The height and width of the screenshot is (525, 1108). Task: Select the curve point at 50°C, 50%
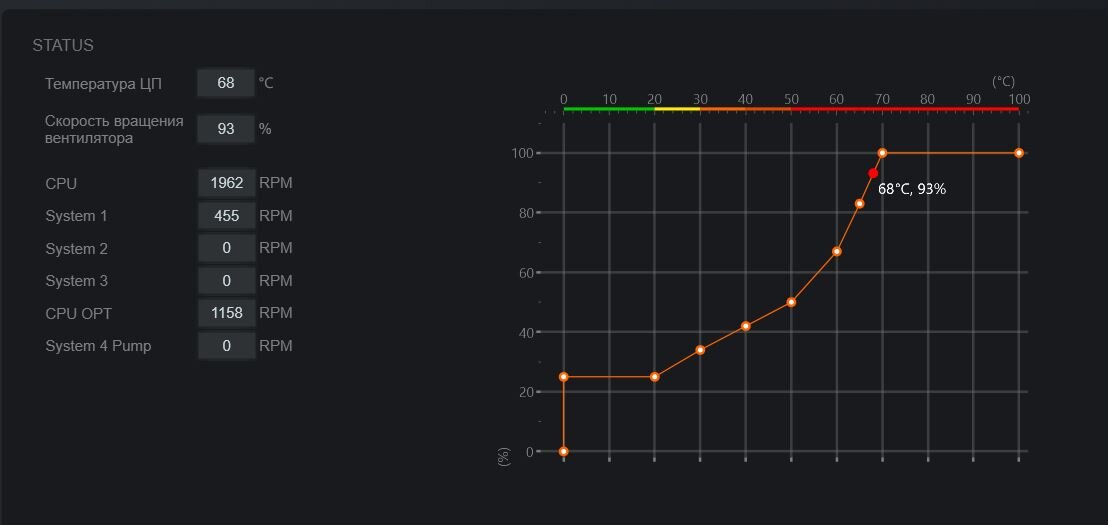point(791,302)
